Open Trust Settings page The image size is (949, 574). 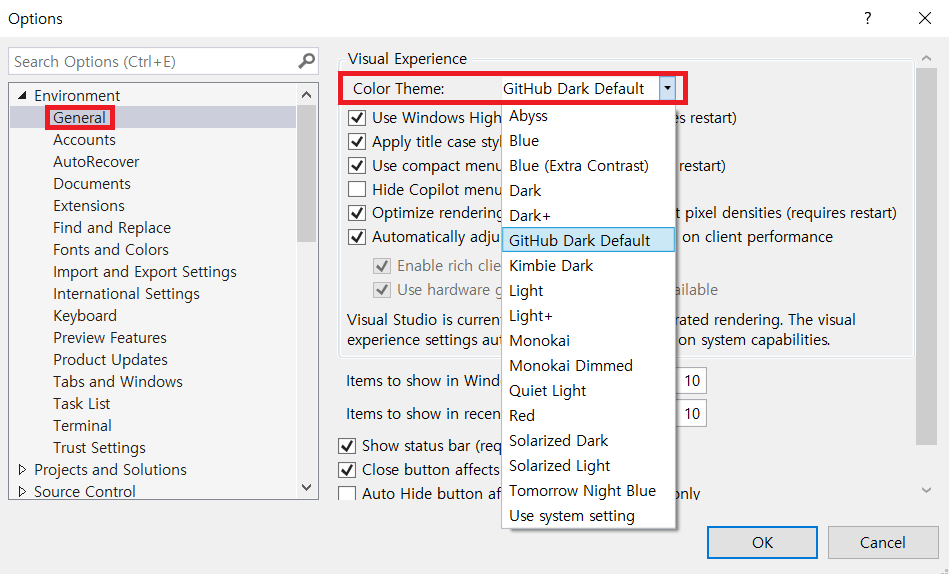coord(99,447)
